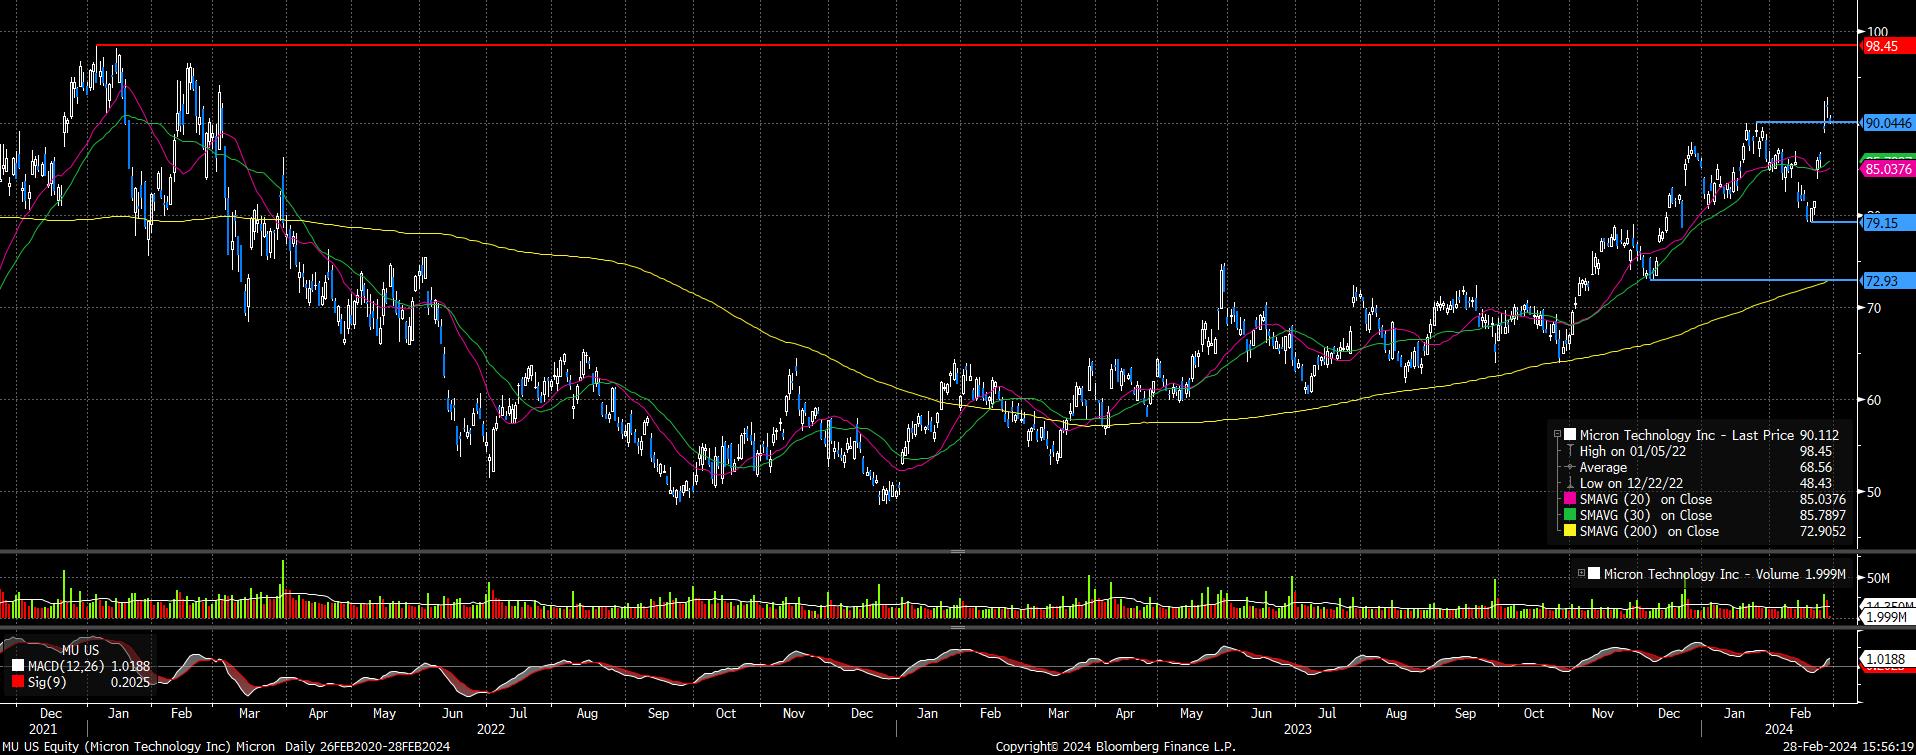The width and height of the screenshot is (1916, 755).
Task: Click the 2021 year label on time axis
Action: pos(43,729)
